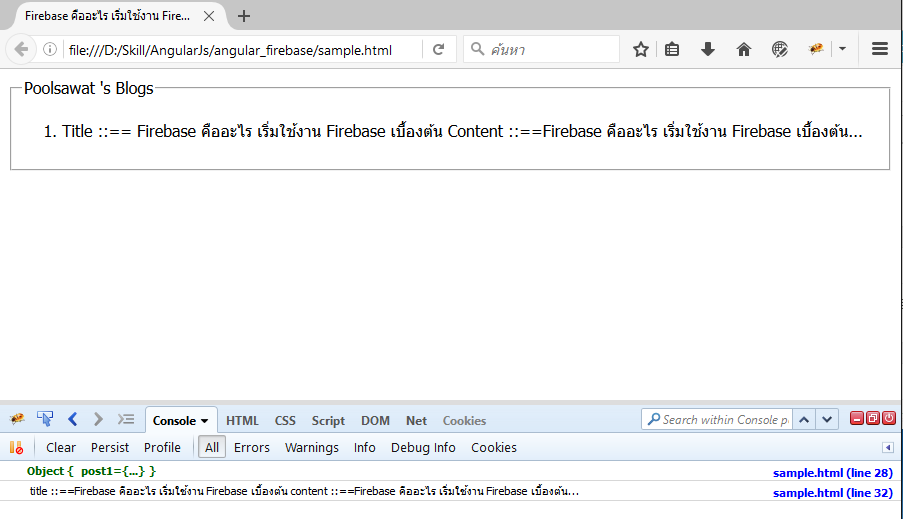Open sample.html line 32 source link
903x519 pixels.
832,493
